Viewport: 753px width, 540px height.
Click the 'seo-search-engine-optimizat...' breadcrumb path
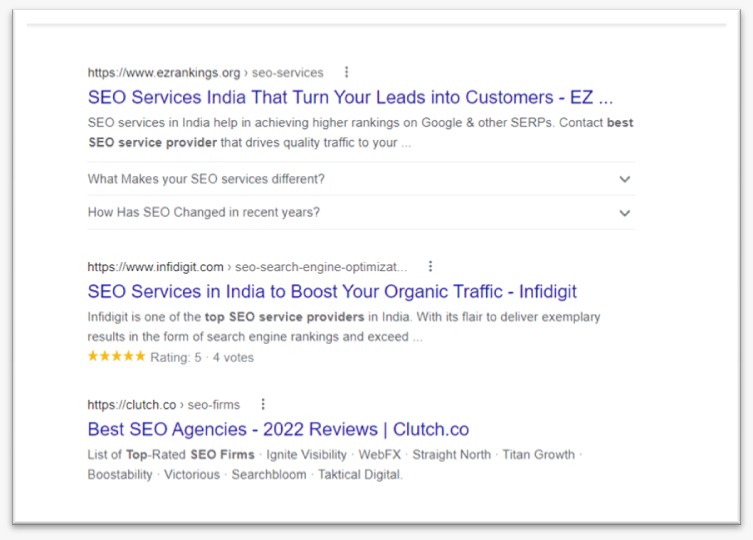[321, 267]
